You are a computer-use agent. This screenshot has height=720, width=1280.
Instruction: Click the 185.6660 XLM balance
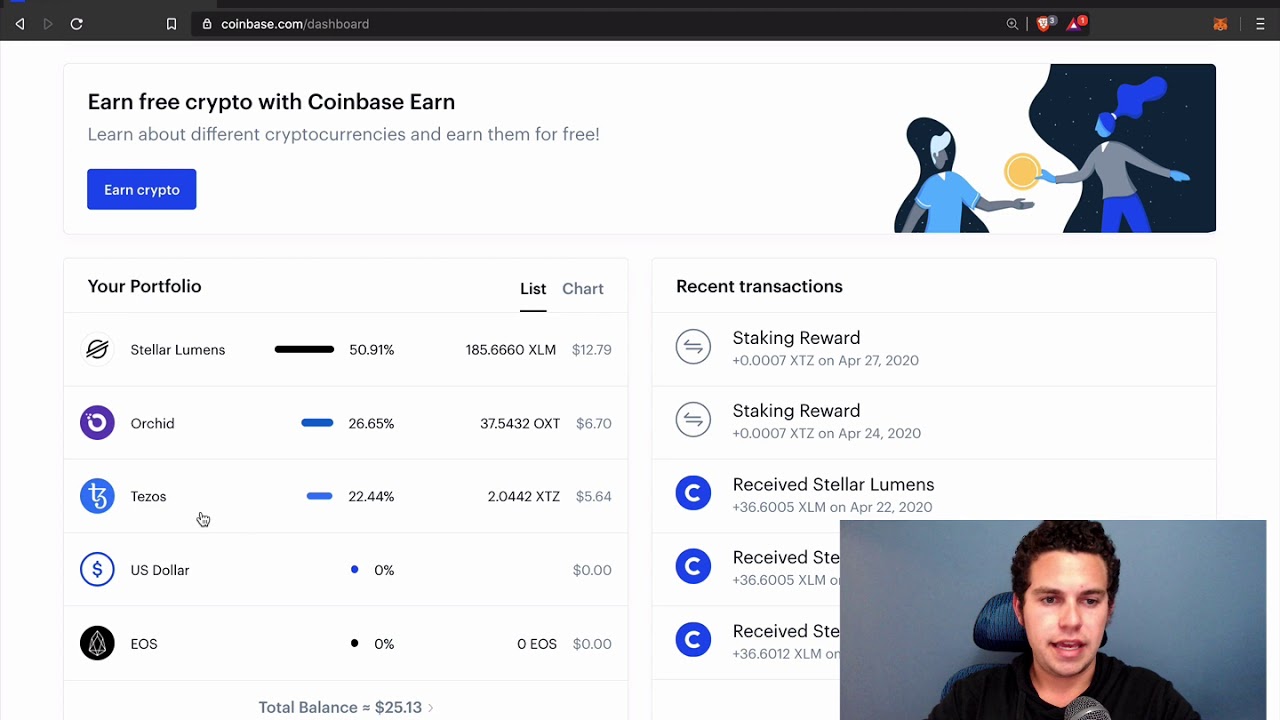point(510,350)
